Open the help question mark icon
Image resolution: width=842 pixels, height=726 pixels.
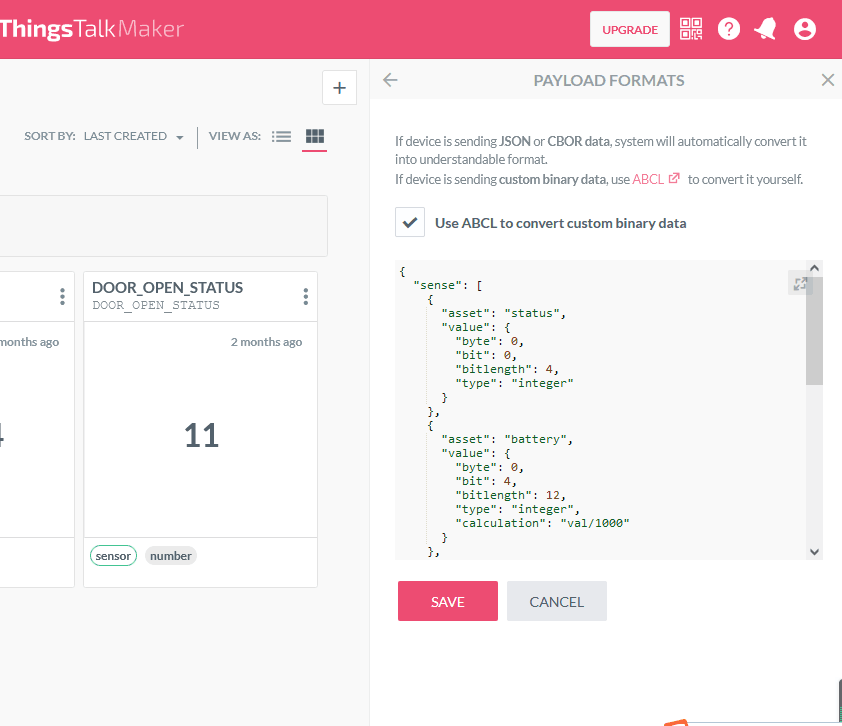(729, 29)
